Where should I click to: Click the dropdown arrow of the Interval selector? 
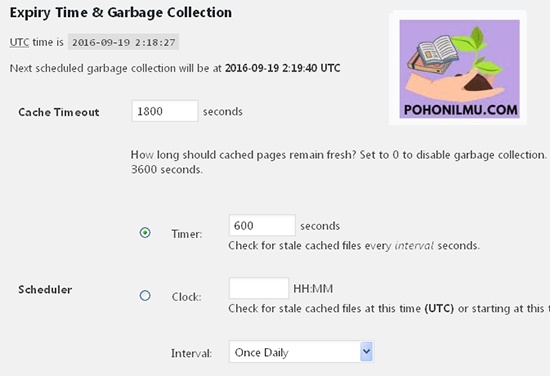[366, 351]
